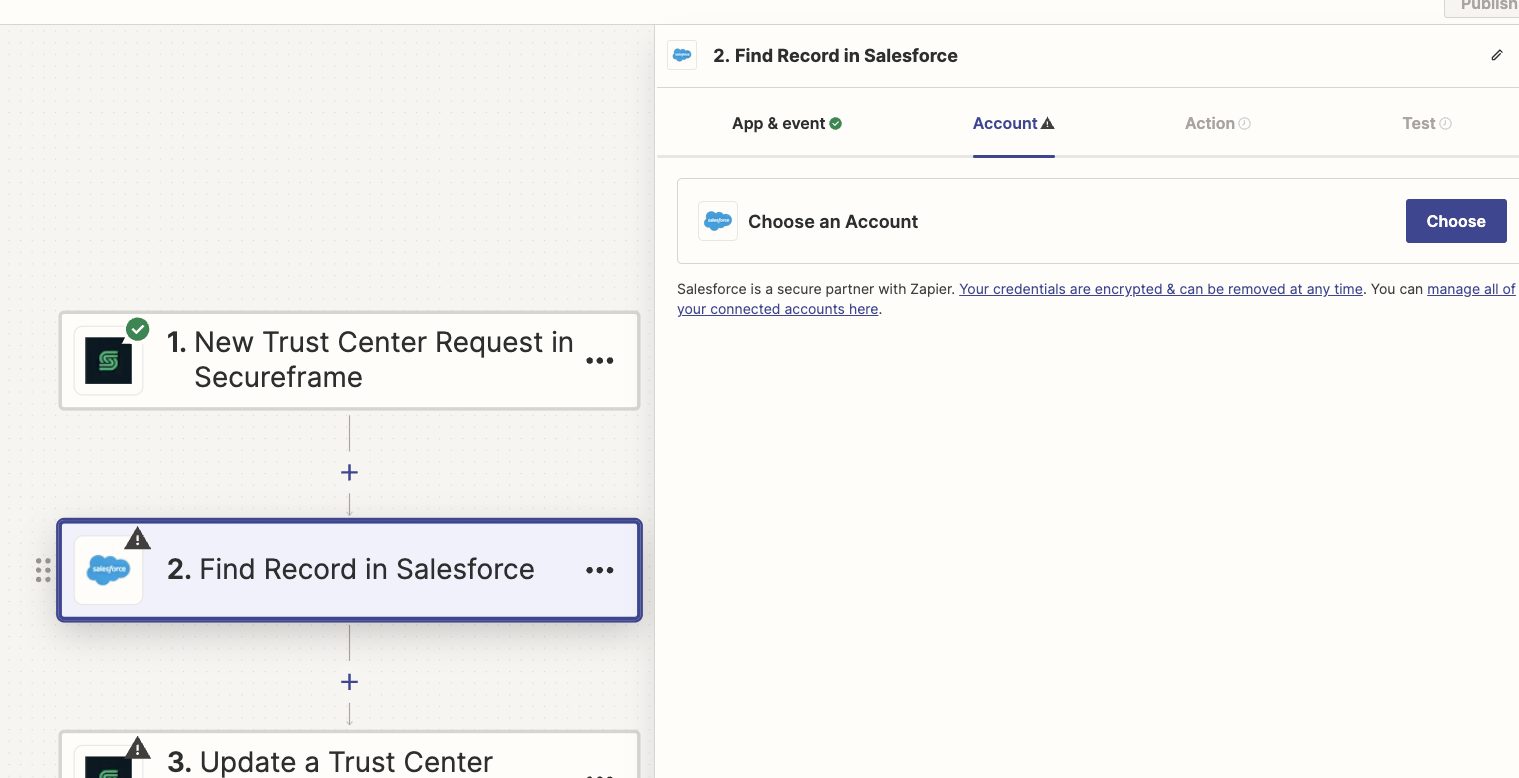Click the Publish button
This screenshot has height=778, width=1519.
click(1482, 6)
